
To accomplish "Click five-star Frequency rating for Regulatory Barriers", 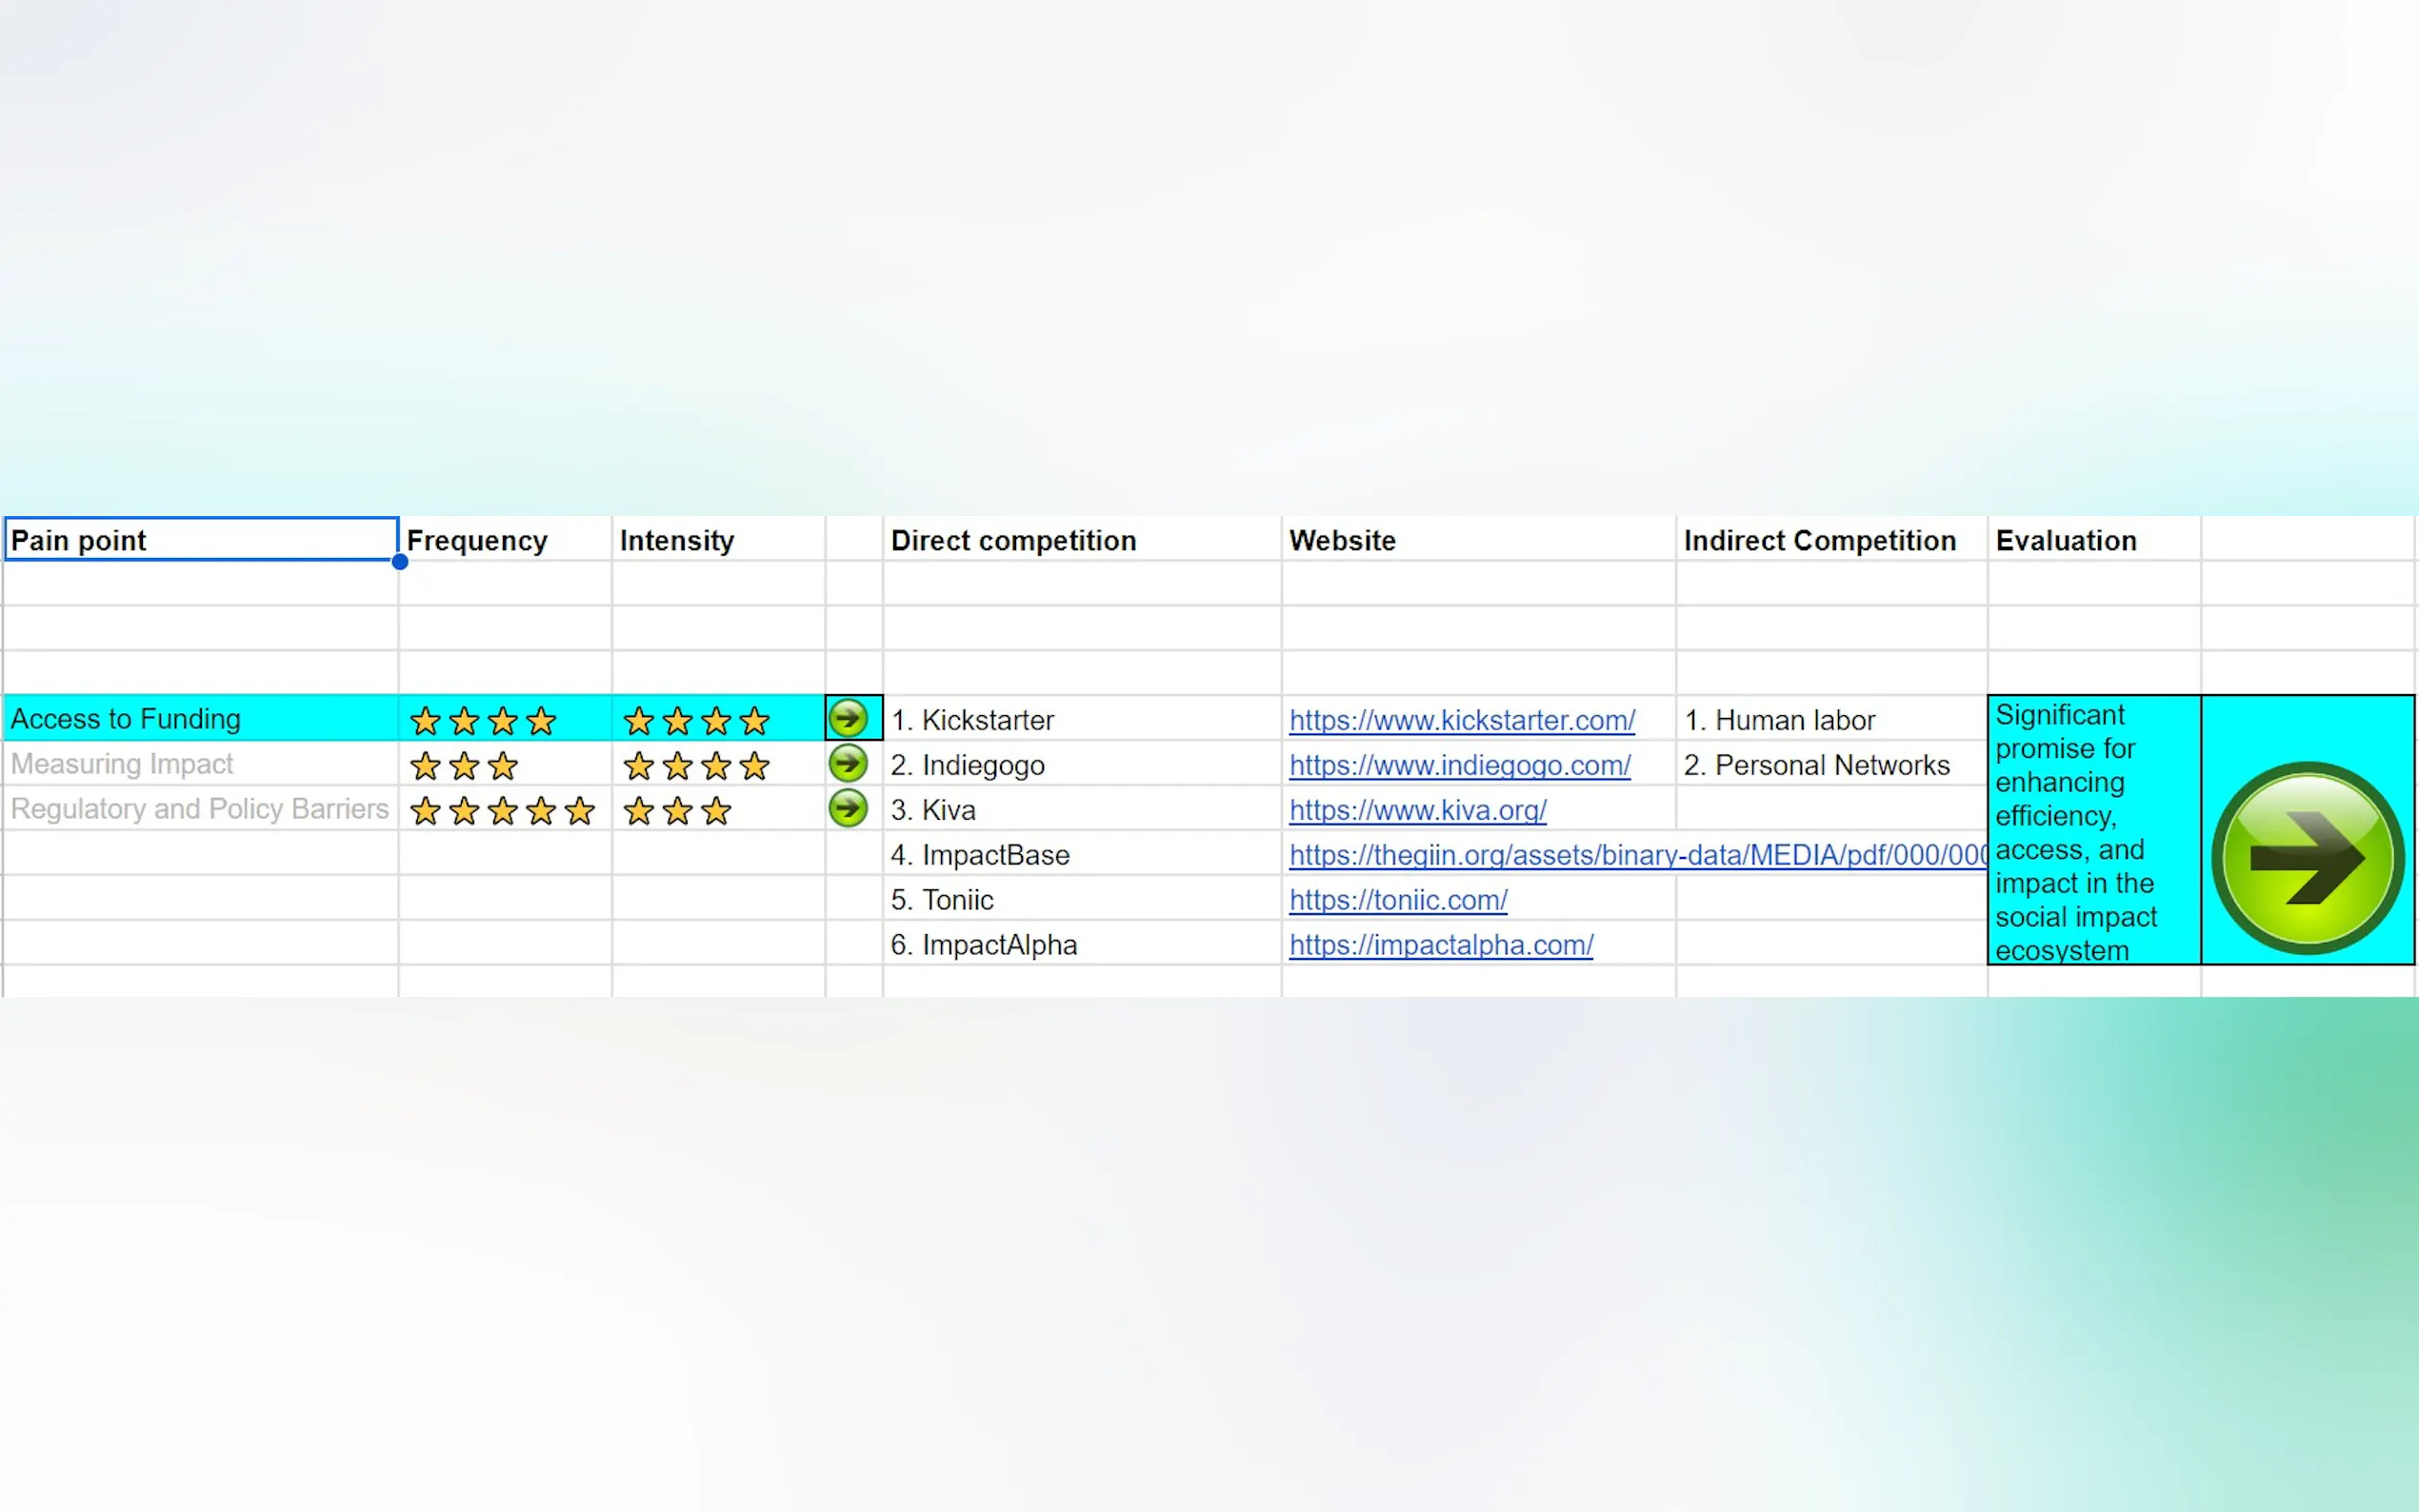I will pos(502,811).
